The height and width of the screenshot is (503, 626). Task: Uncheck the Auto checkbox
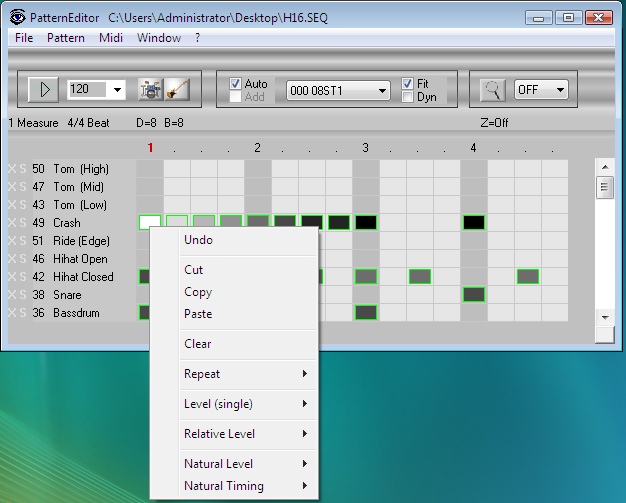235,83
